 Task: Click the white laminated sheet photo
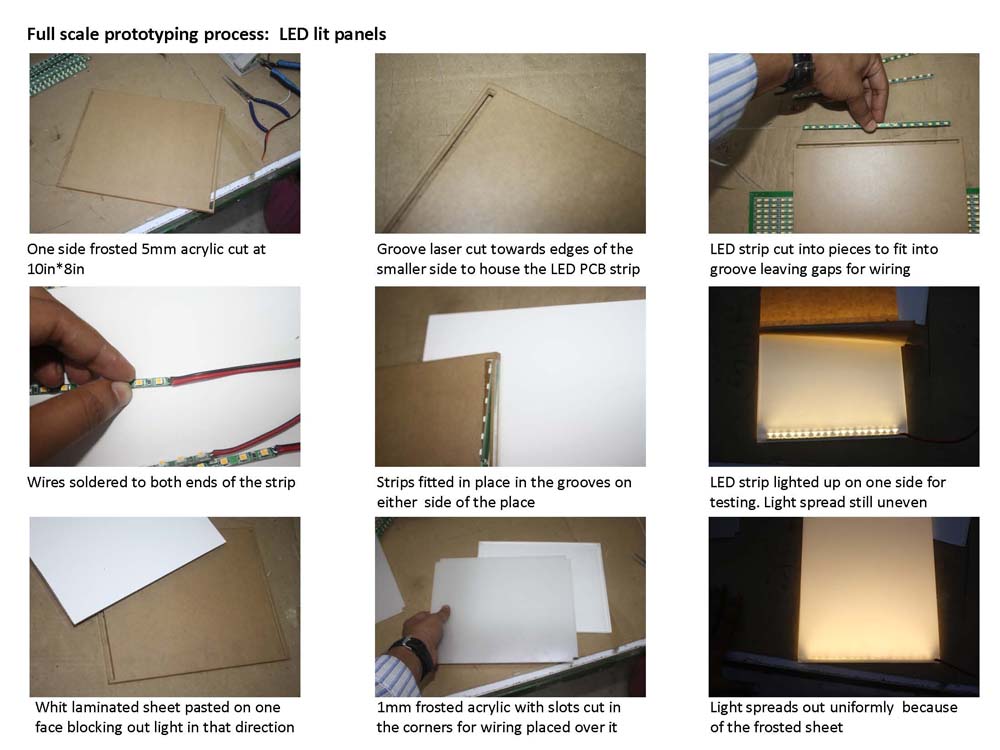[x=165, y=607]
